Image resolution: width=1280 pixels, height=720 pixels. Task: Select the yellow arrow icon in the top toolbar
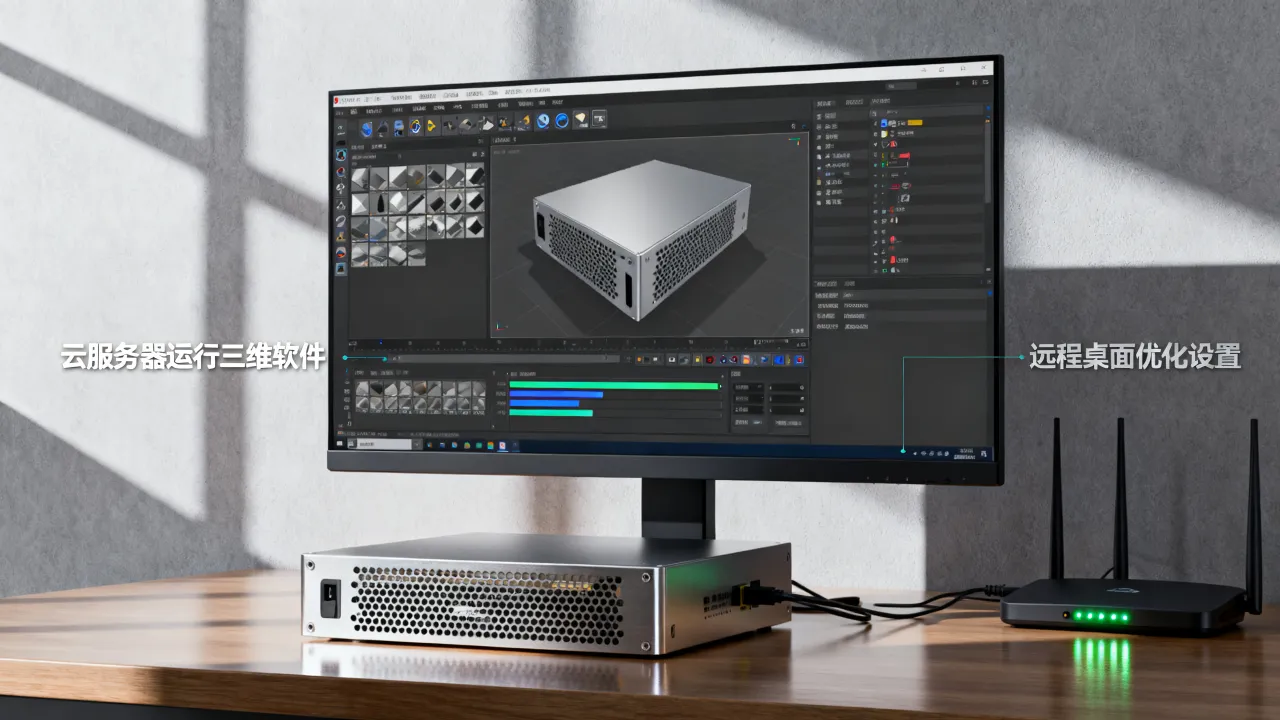click(x=431, y=126)
